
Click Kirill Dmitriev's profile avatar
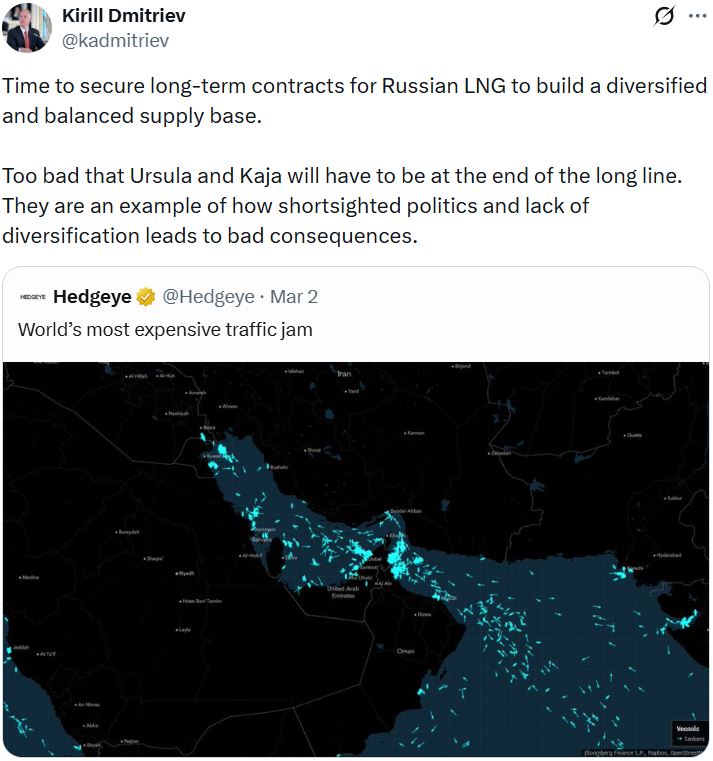(27, 28)
